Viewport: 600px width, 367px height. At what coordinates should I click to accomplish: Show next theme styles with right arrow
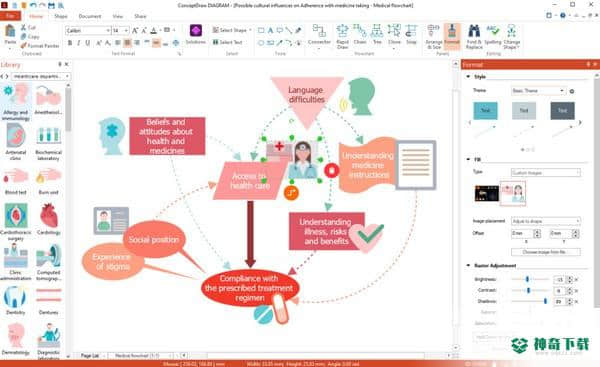point(580,122)
